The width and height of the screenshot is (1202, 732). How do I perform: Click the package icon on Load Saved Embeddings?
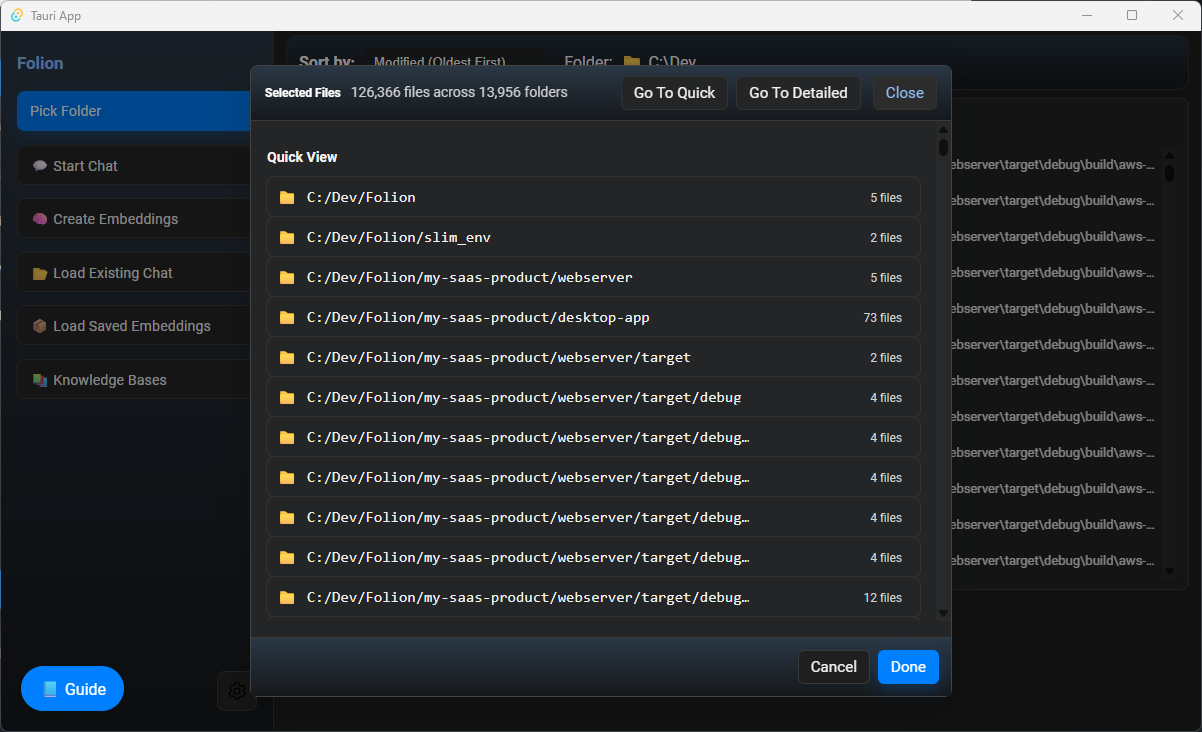click(x=40, y=326)
